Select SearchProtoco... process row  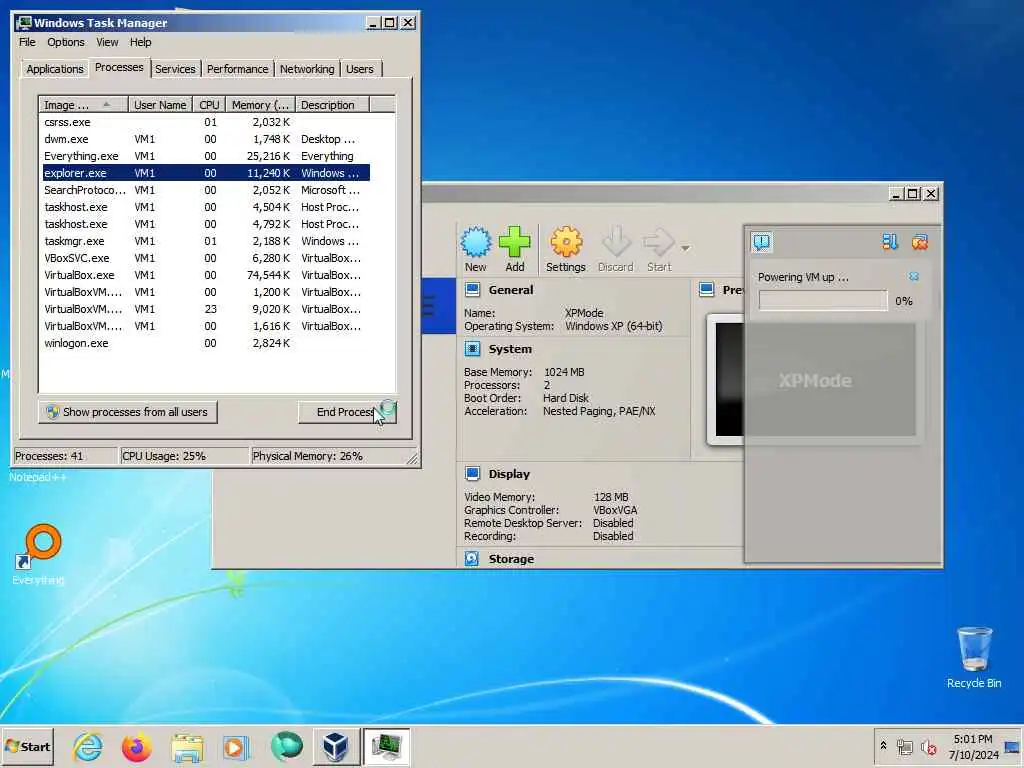point(206,190)
